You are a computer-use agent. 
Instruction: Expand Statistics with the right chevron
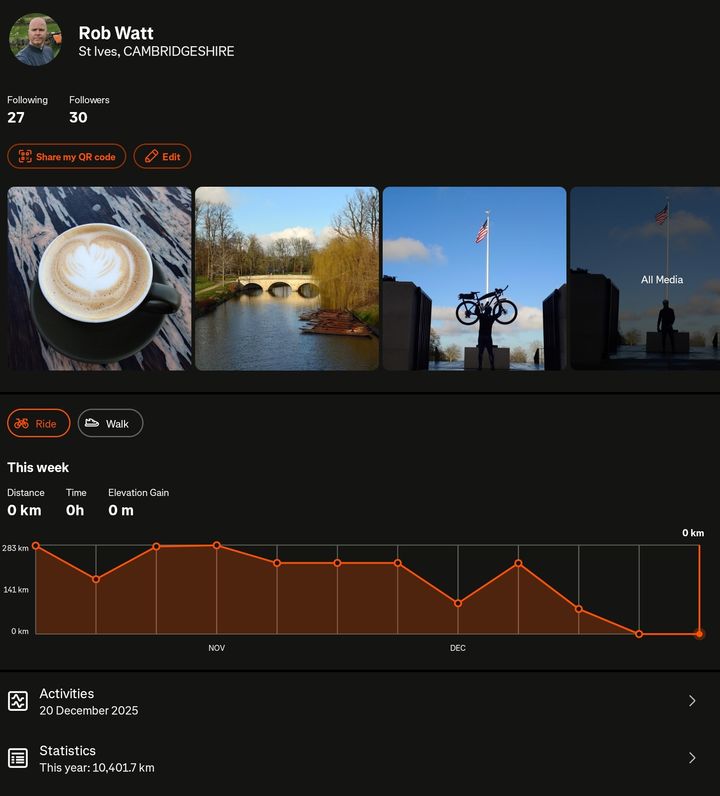[692, 758]
